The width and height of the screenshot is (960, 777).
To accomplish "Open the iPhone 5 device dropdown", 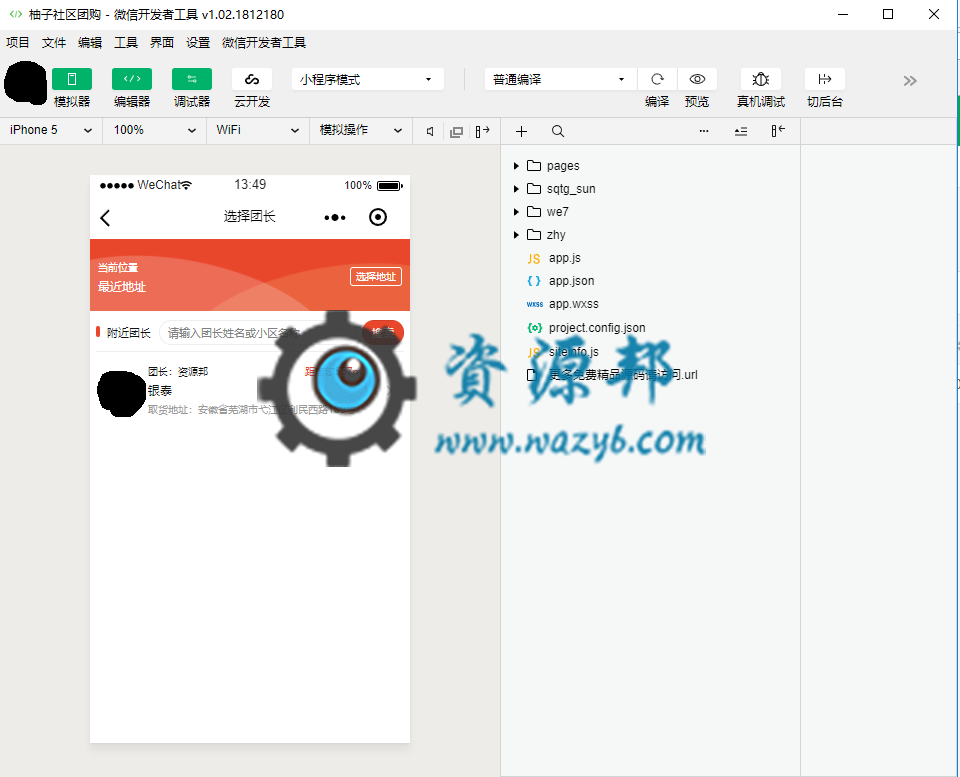I will coord(51,130).
